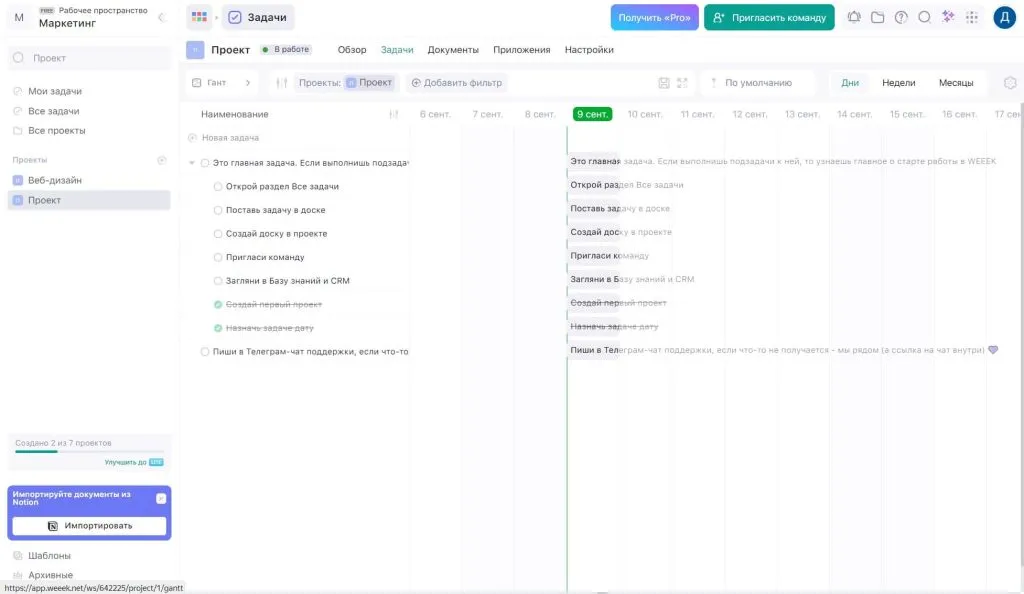Image resolution: width=1024 pixels, height=594 pixels.
Task: Open notifications via the bell icon
Action: (854, 15)
